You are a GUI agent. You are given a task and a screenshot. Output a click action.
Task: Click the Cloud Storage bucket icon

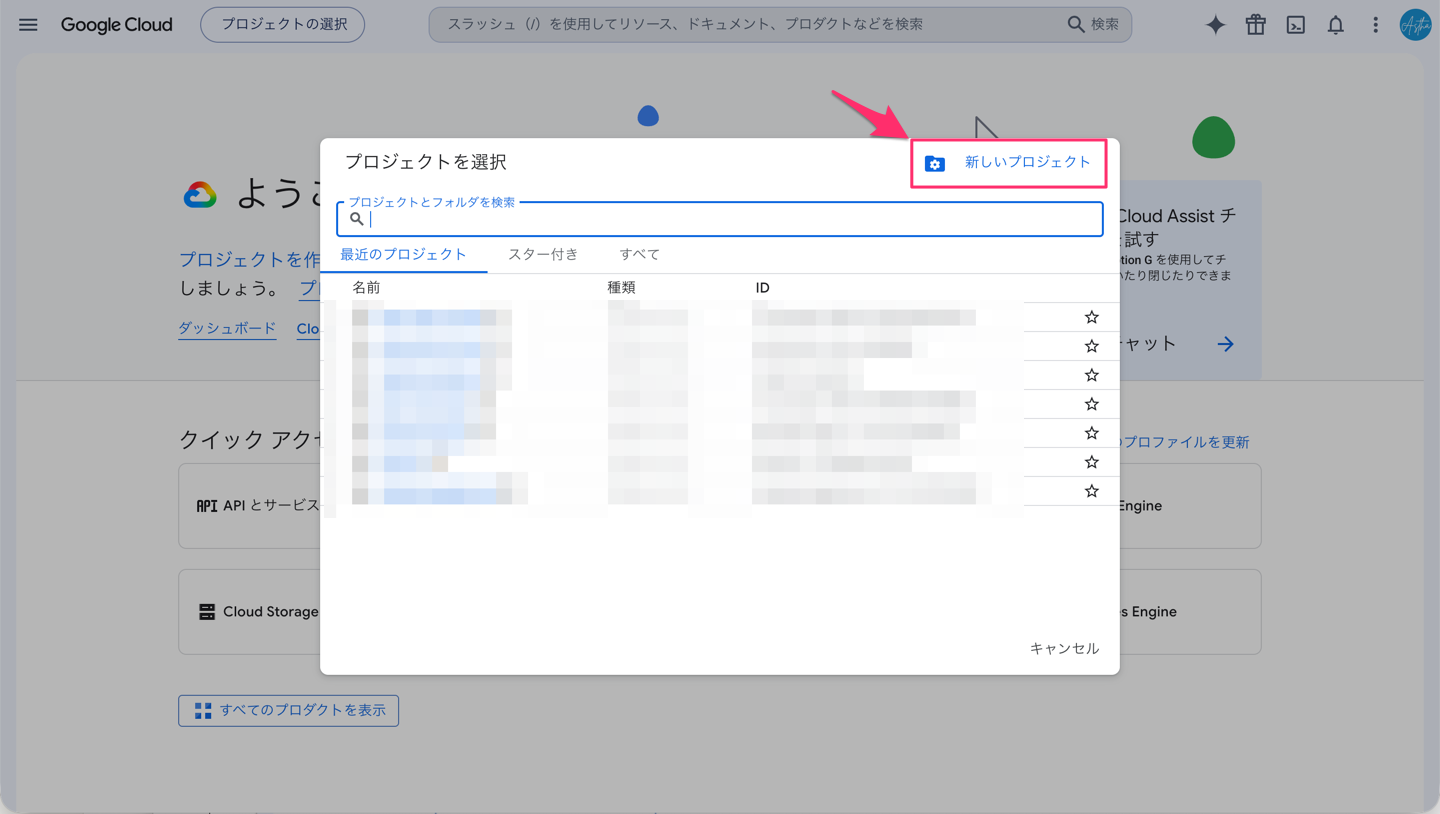tap(207, 612)
